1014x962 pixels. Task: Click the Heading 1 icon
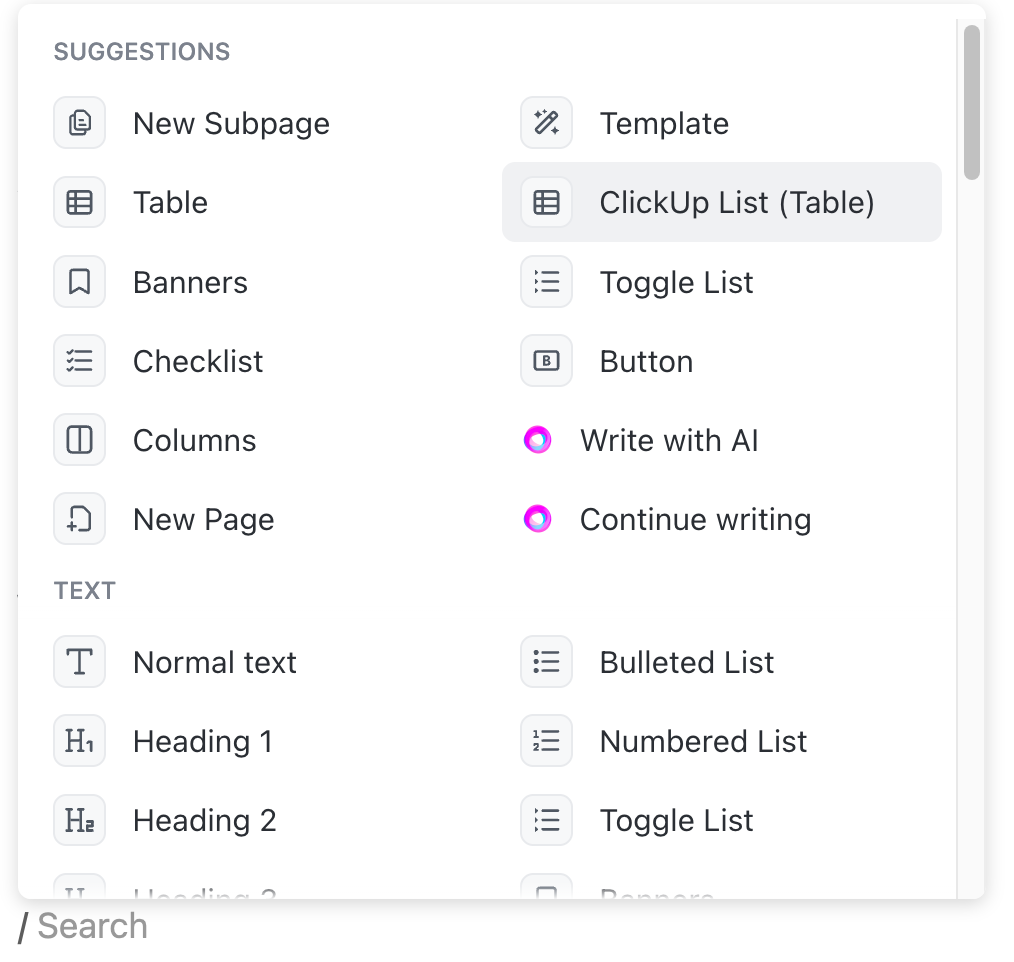click(x=79, y=741)
